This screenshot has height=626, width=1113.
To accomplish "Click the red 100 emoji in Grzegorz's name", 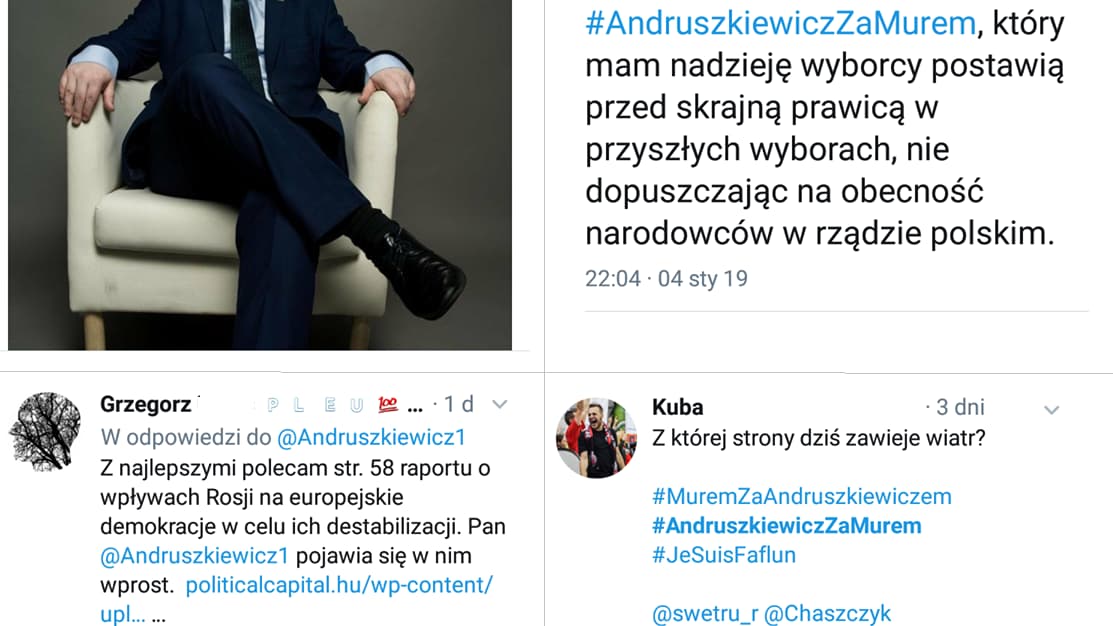I will pyautogui.click(x=388, y=405).
